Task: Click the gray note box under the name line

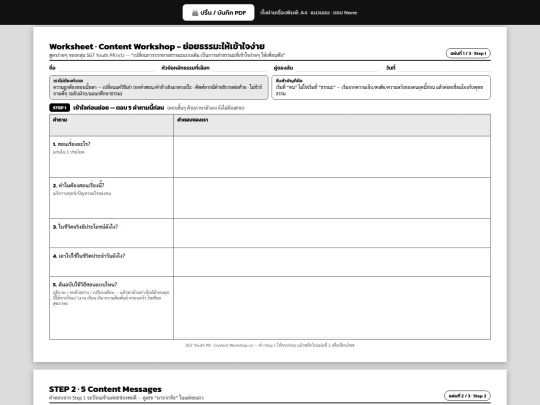Action: coord(158,87)
